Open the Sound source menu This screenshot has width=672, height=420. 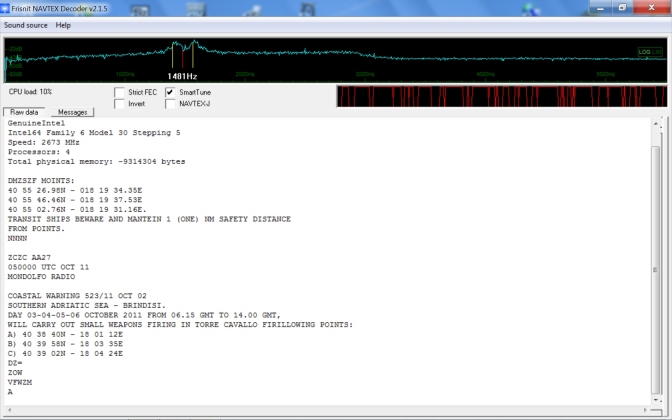(25, 25)
